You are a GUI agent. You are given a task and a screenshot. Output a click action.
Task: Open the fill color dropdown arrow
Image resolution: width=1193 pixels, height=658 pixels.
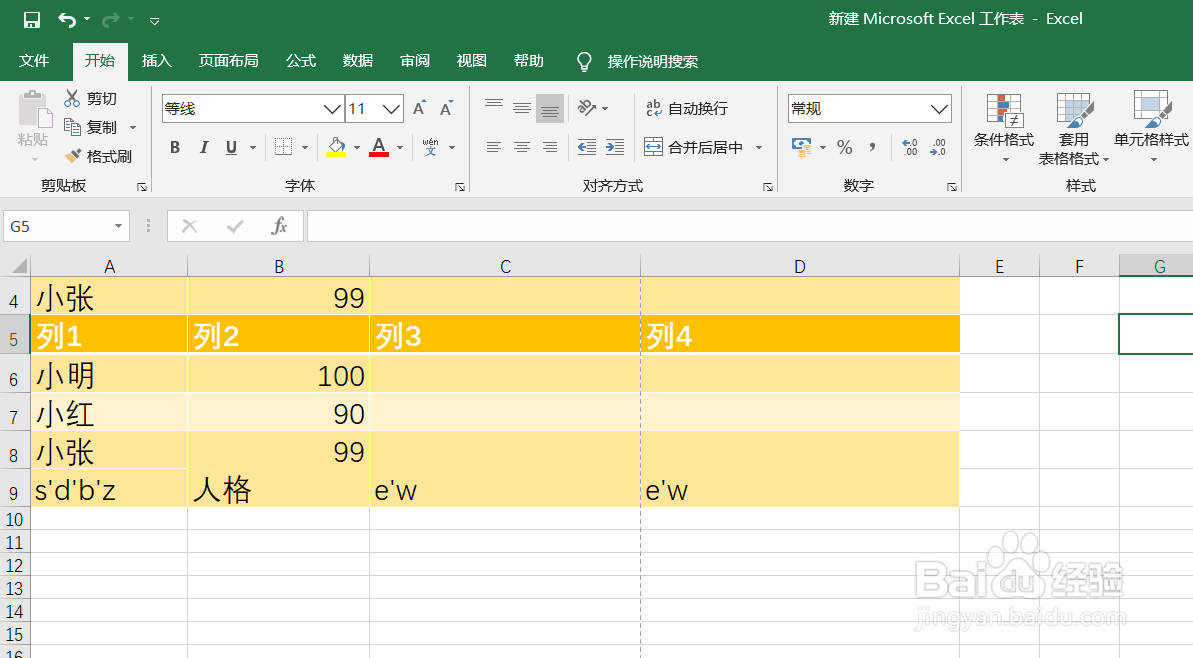point(357,148)
